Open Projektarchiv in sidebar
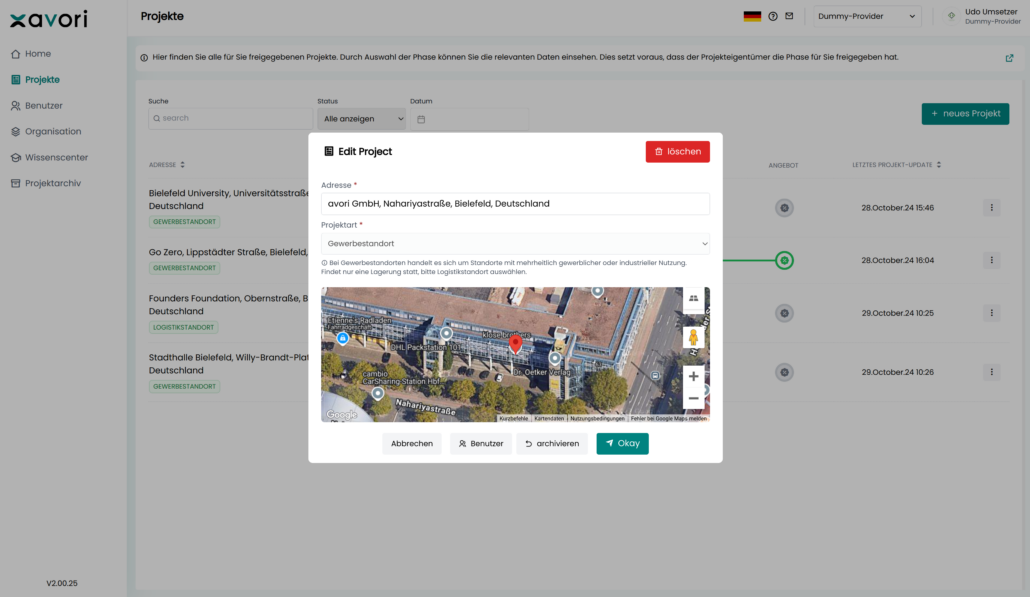Image resolution: width=1030 pixels, height=597 pixels. pos(46,183)
